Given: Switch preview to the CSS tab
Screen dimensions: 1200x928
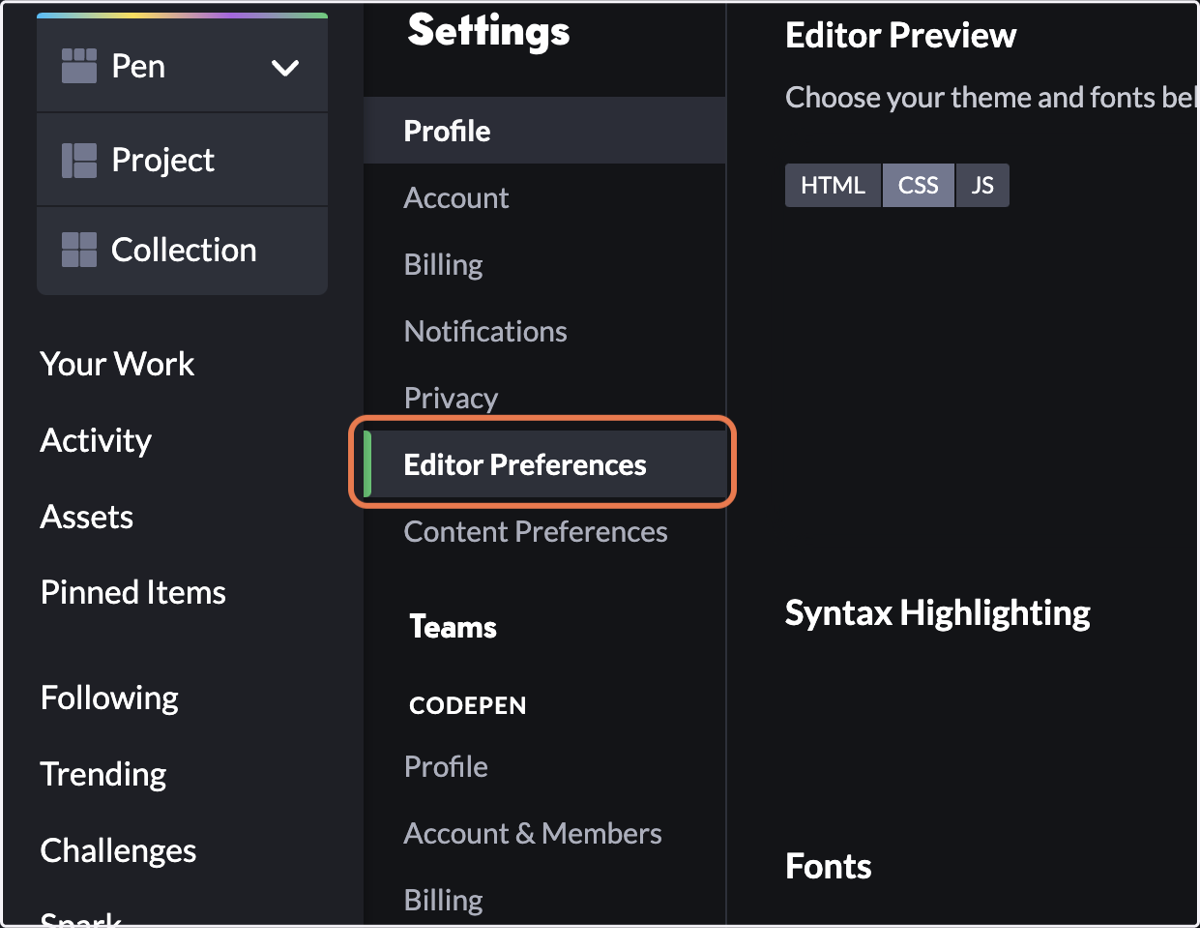Looking at the screenshot, I should [918, 186].
